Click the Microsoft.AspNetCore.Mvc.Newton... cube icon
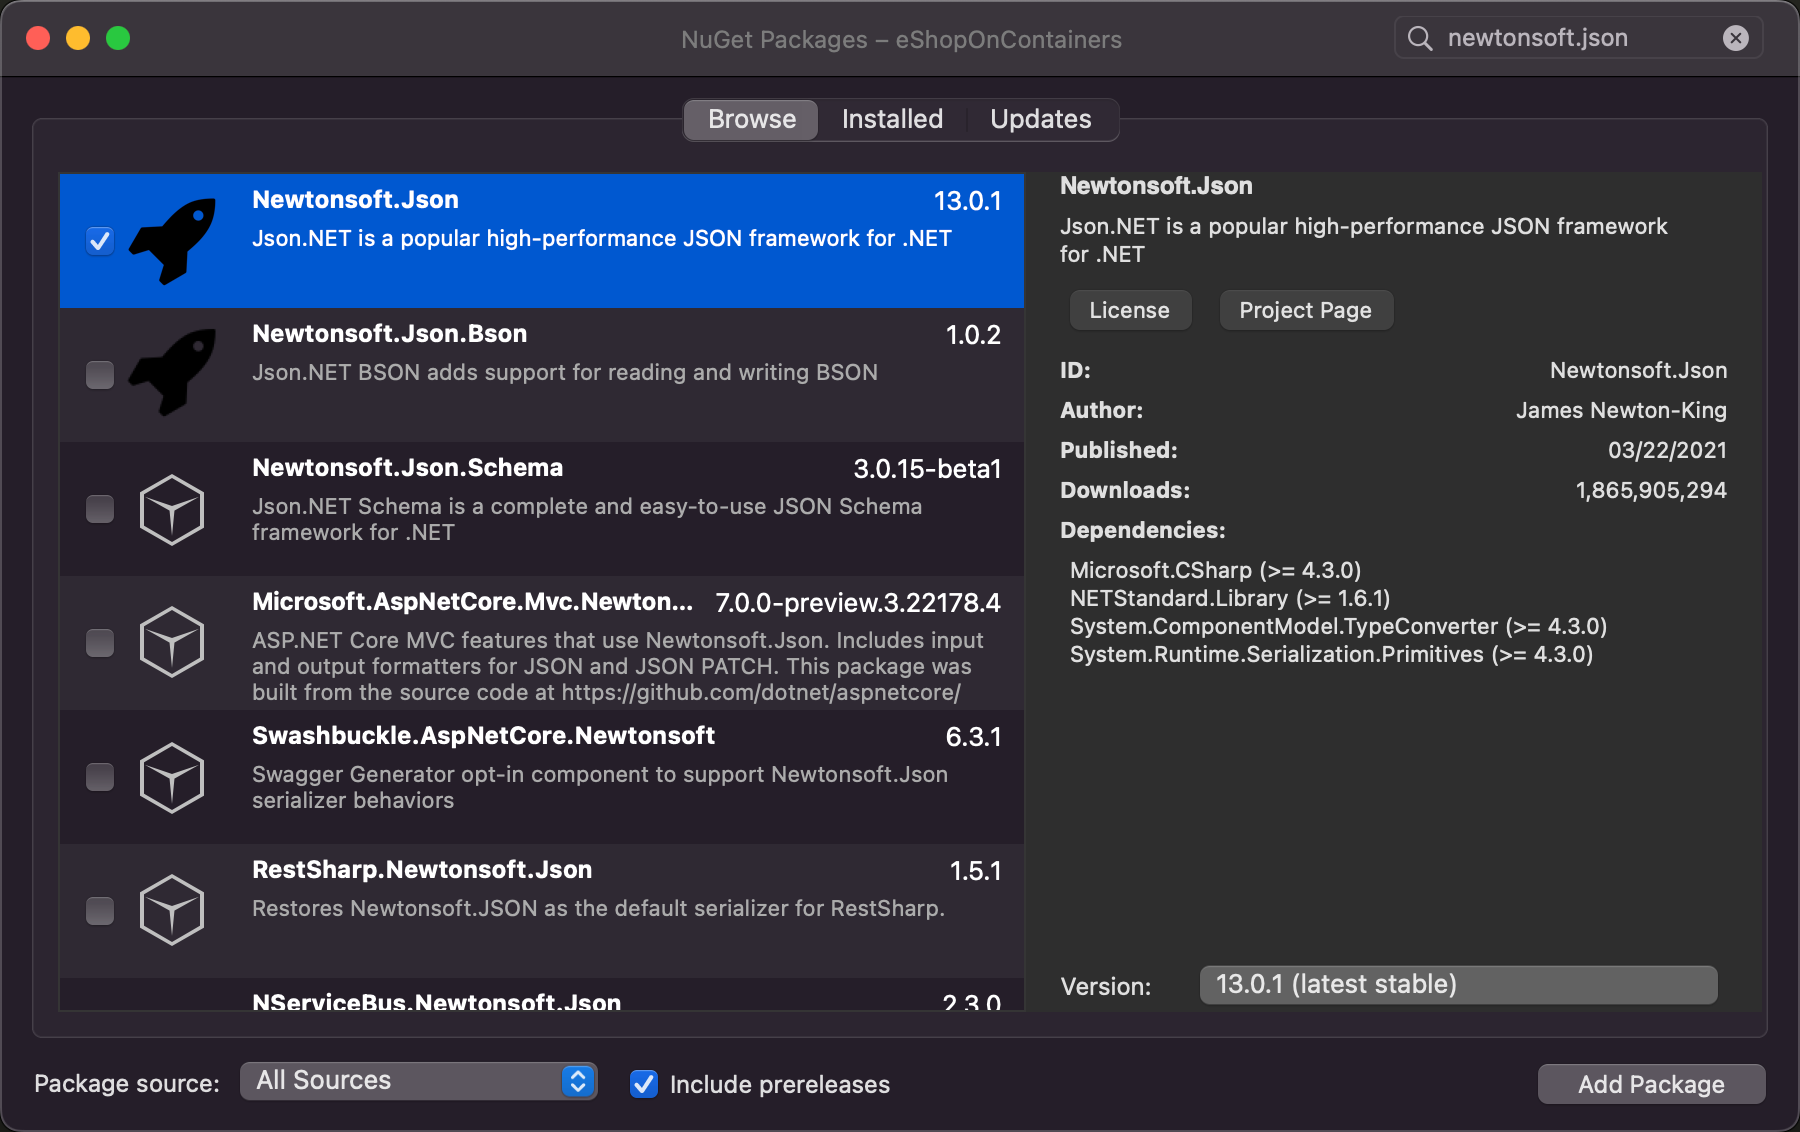The height and width of the screenshot is (1132, 1800). [x=172, y=642]
